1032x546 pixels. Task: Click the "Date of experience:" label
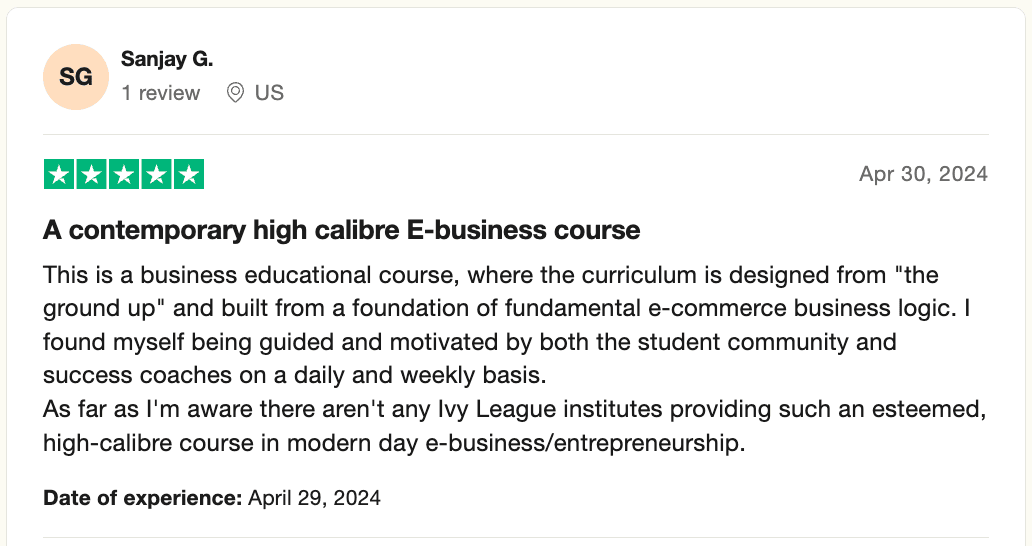tap(143, 497)
